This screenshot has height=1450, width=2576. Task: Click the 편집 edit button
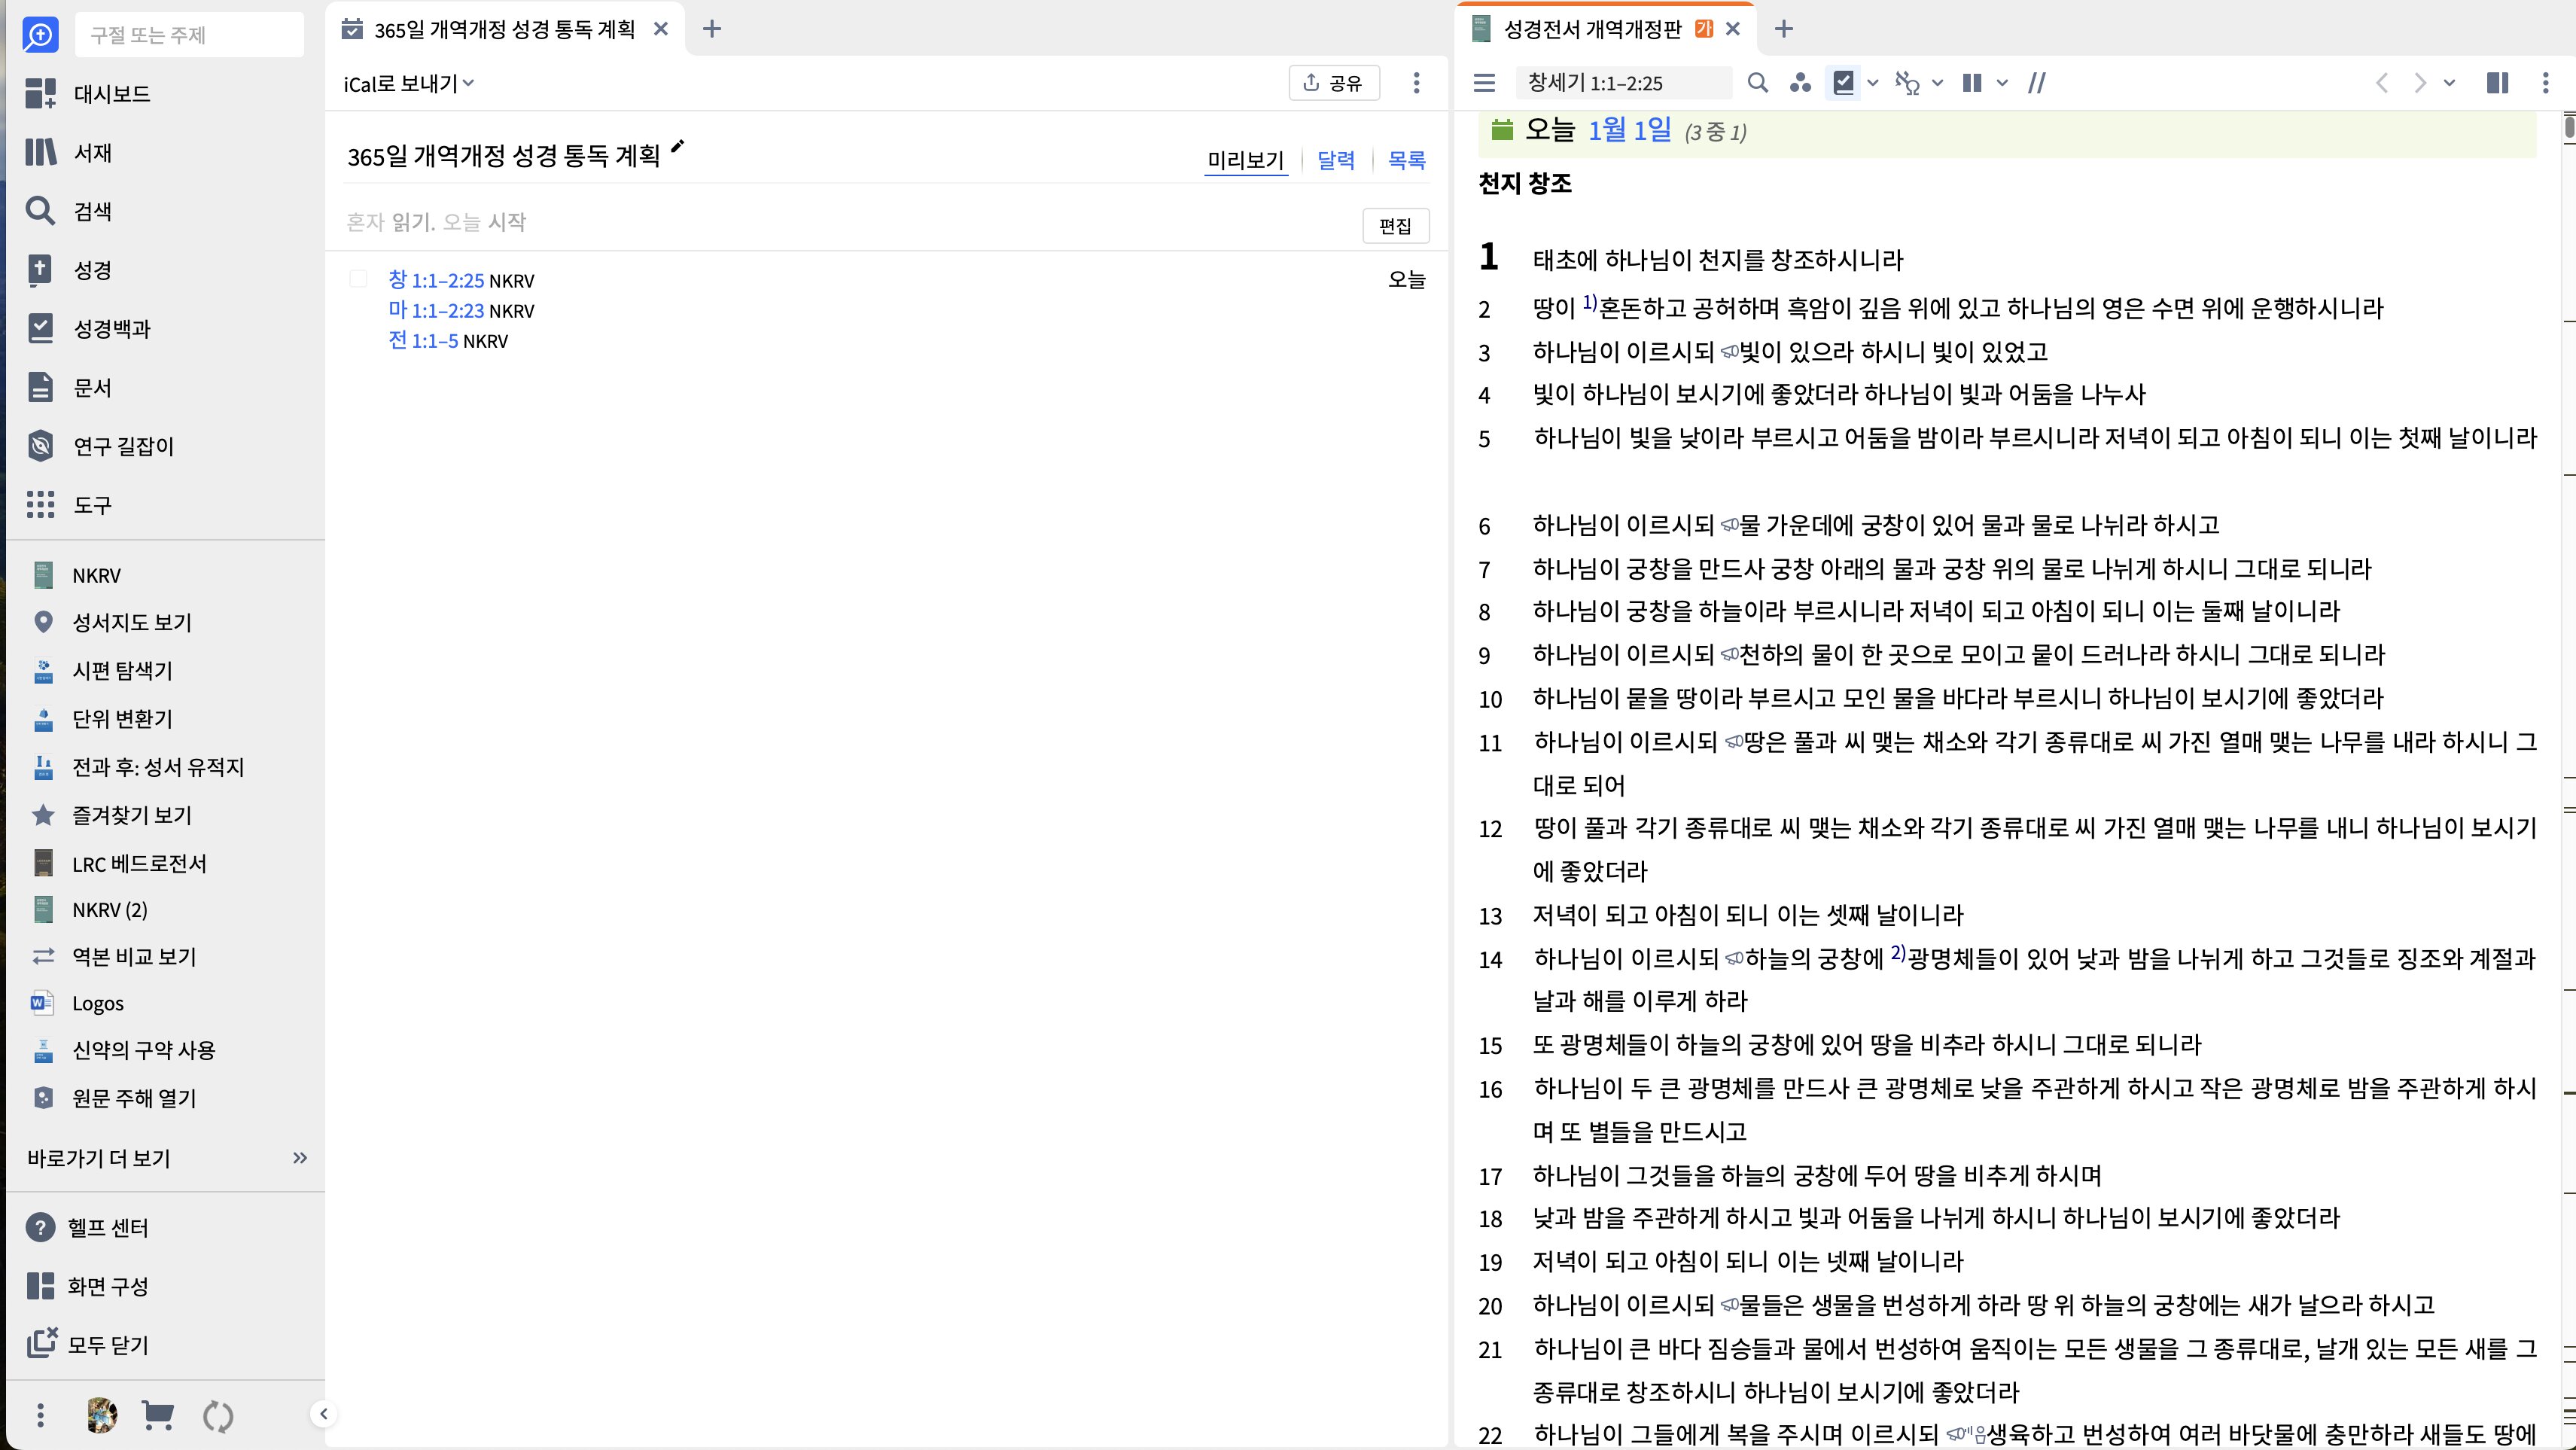1395,225
